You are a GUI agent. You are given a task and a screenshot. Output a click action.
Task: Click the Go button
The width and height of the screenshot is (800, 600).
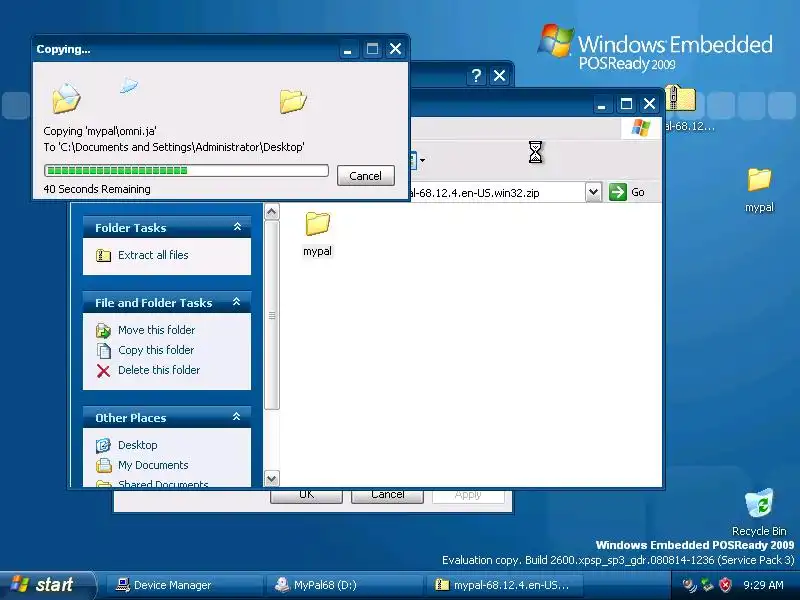pyautogui.click(x=627, y=192)
